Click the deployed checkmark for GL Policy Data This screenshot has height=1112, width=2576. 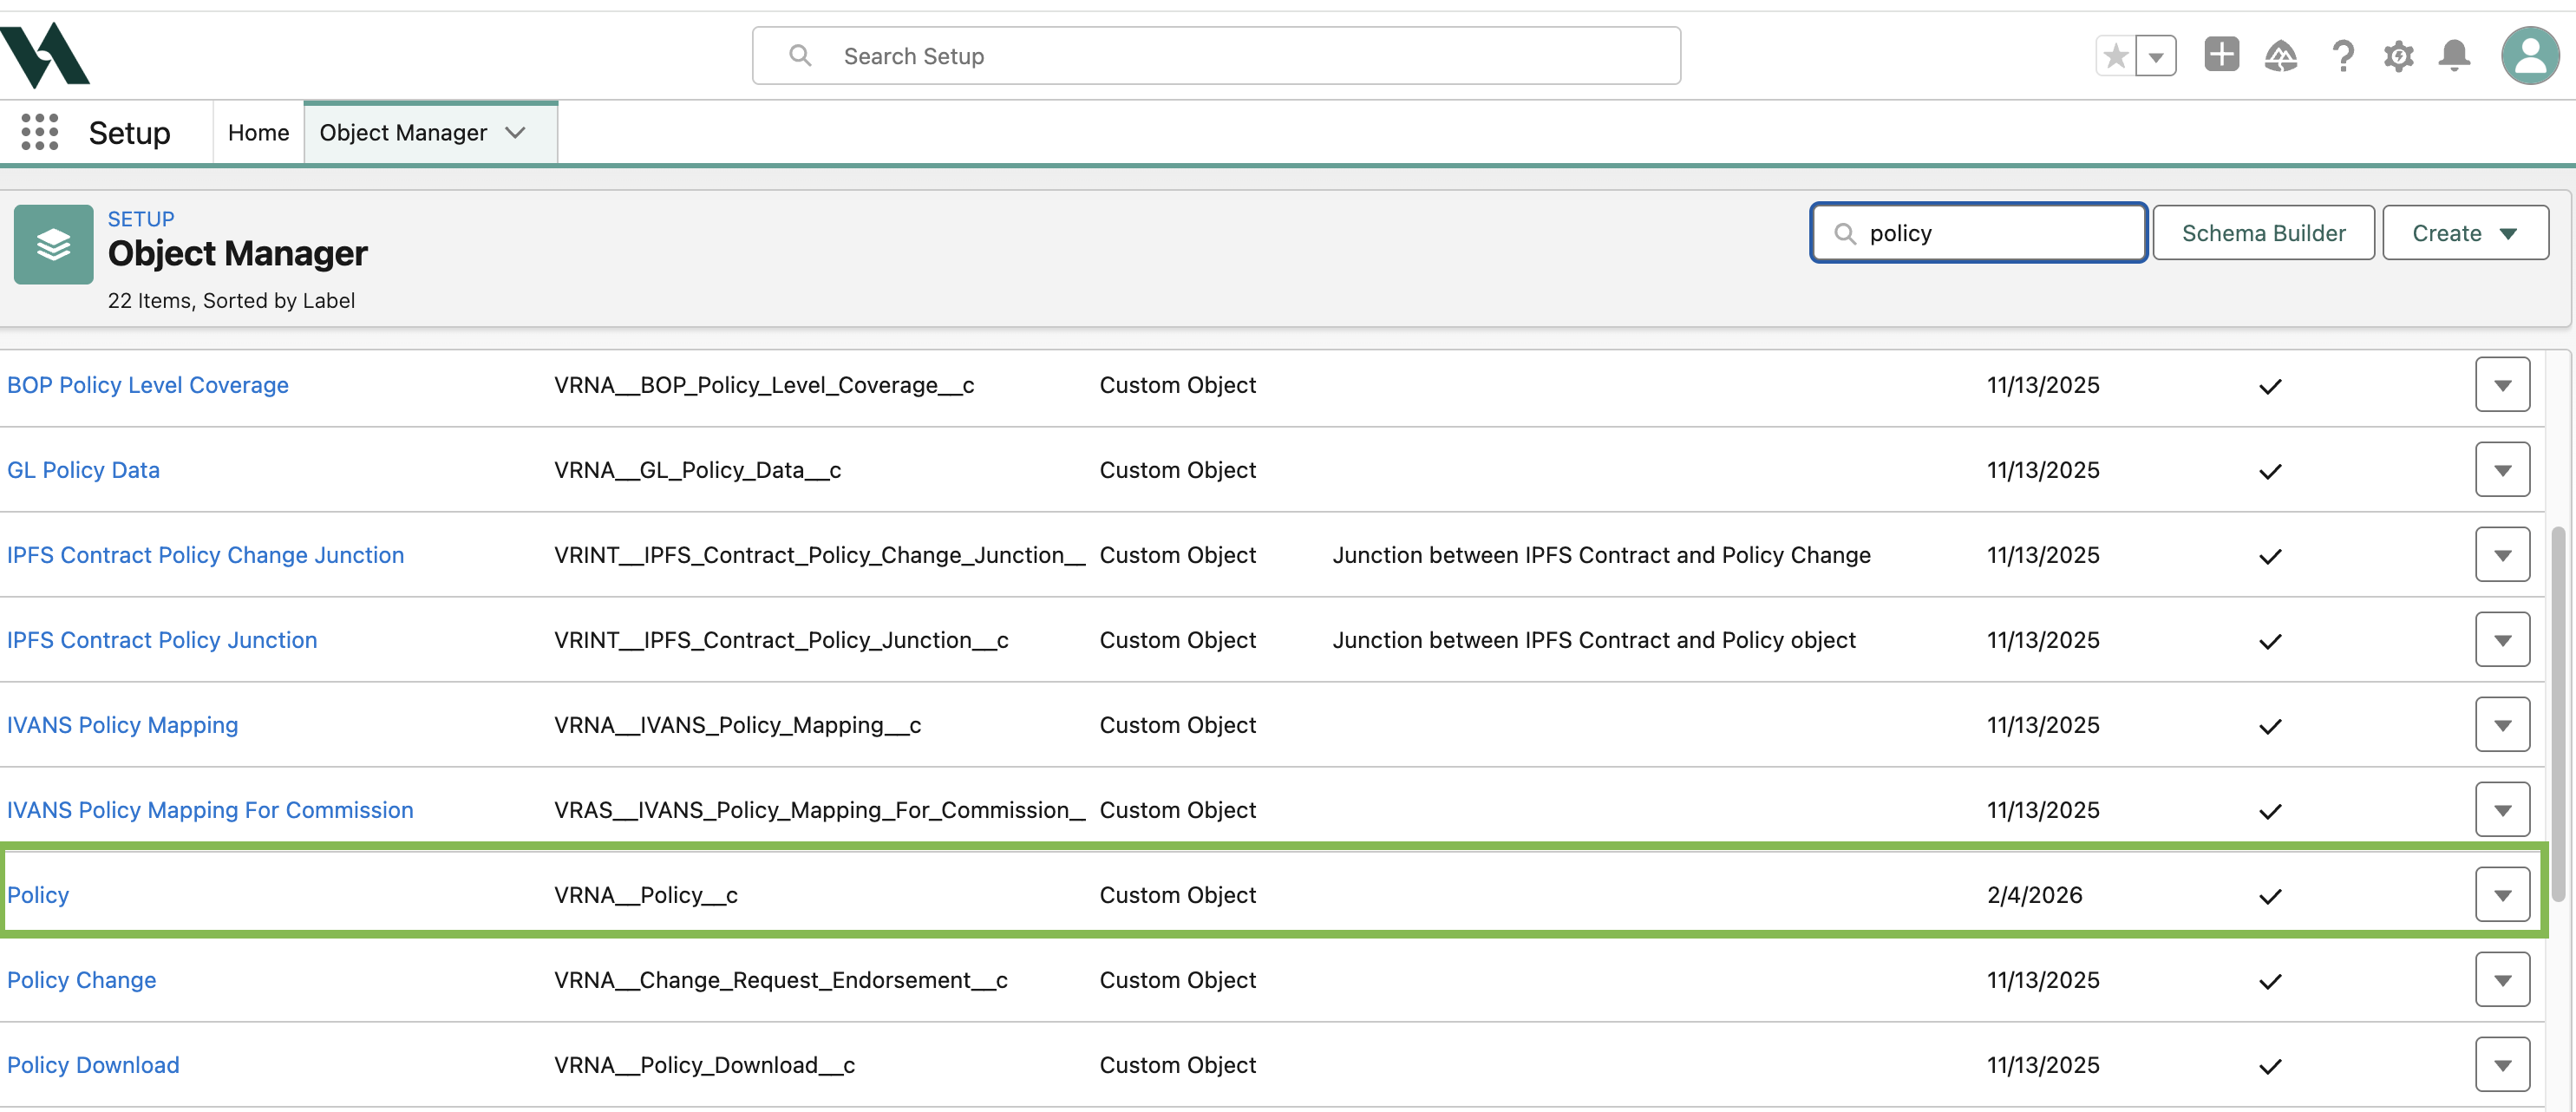tap(2270, 471)
